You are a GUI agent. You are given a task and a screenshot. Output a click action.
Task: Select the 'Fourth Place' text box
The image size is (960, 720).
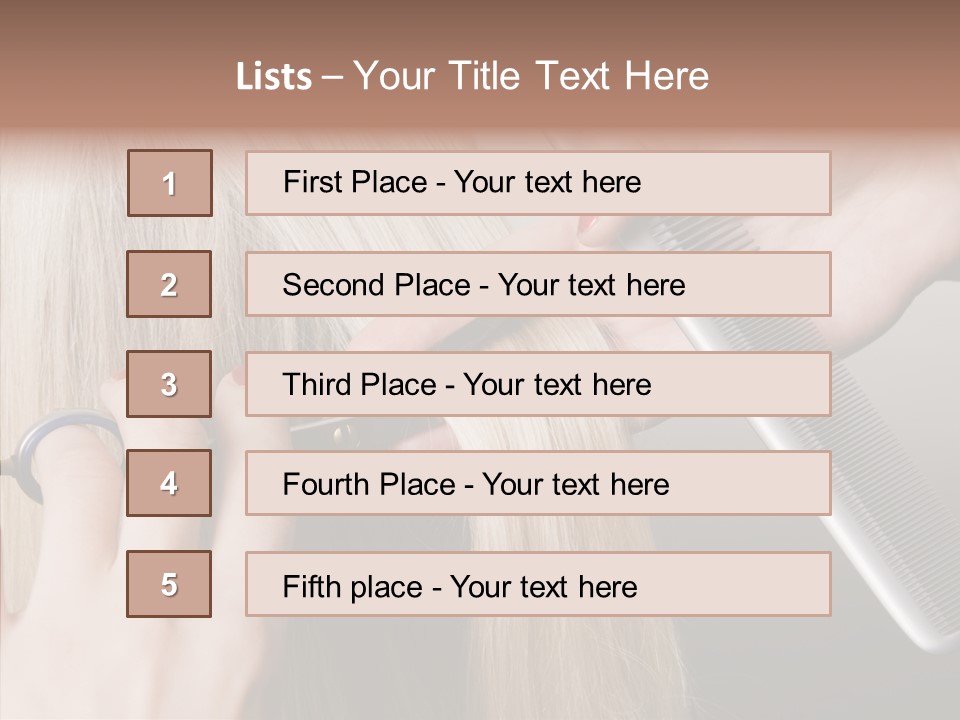pos(538,484)
